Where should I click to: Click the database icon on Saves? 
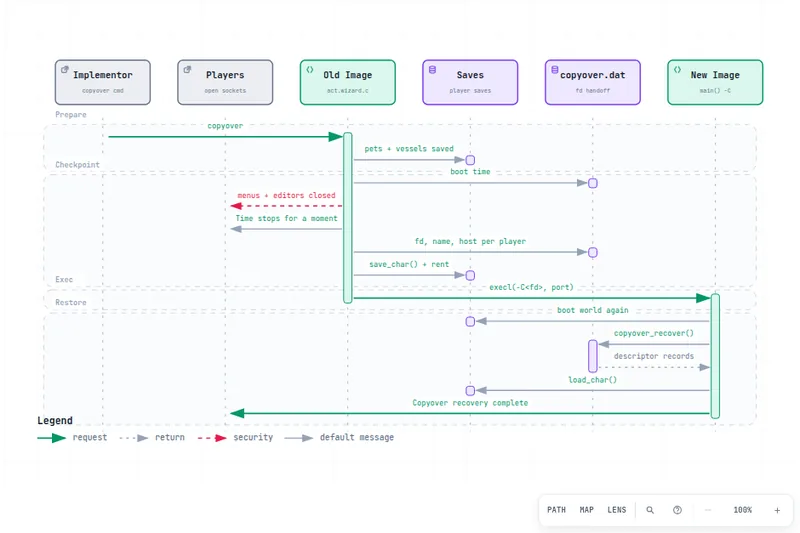click(432, 69)
